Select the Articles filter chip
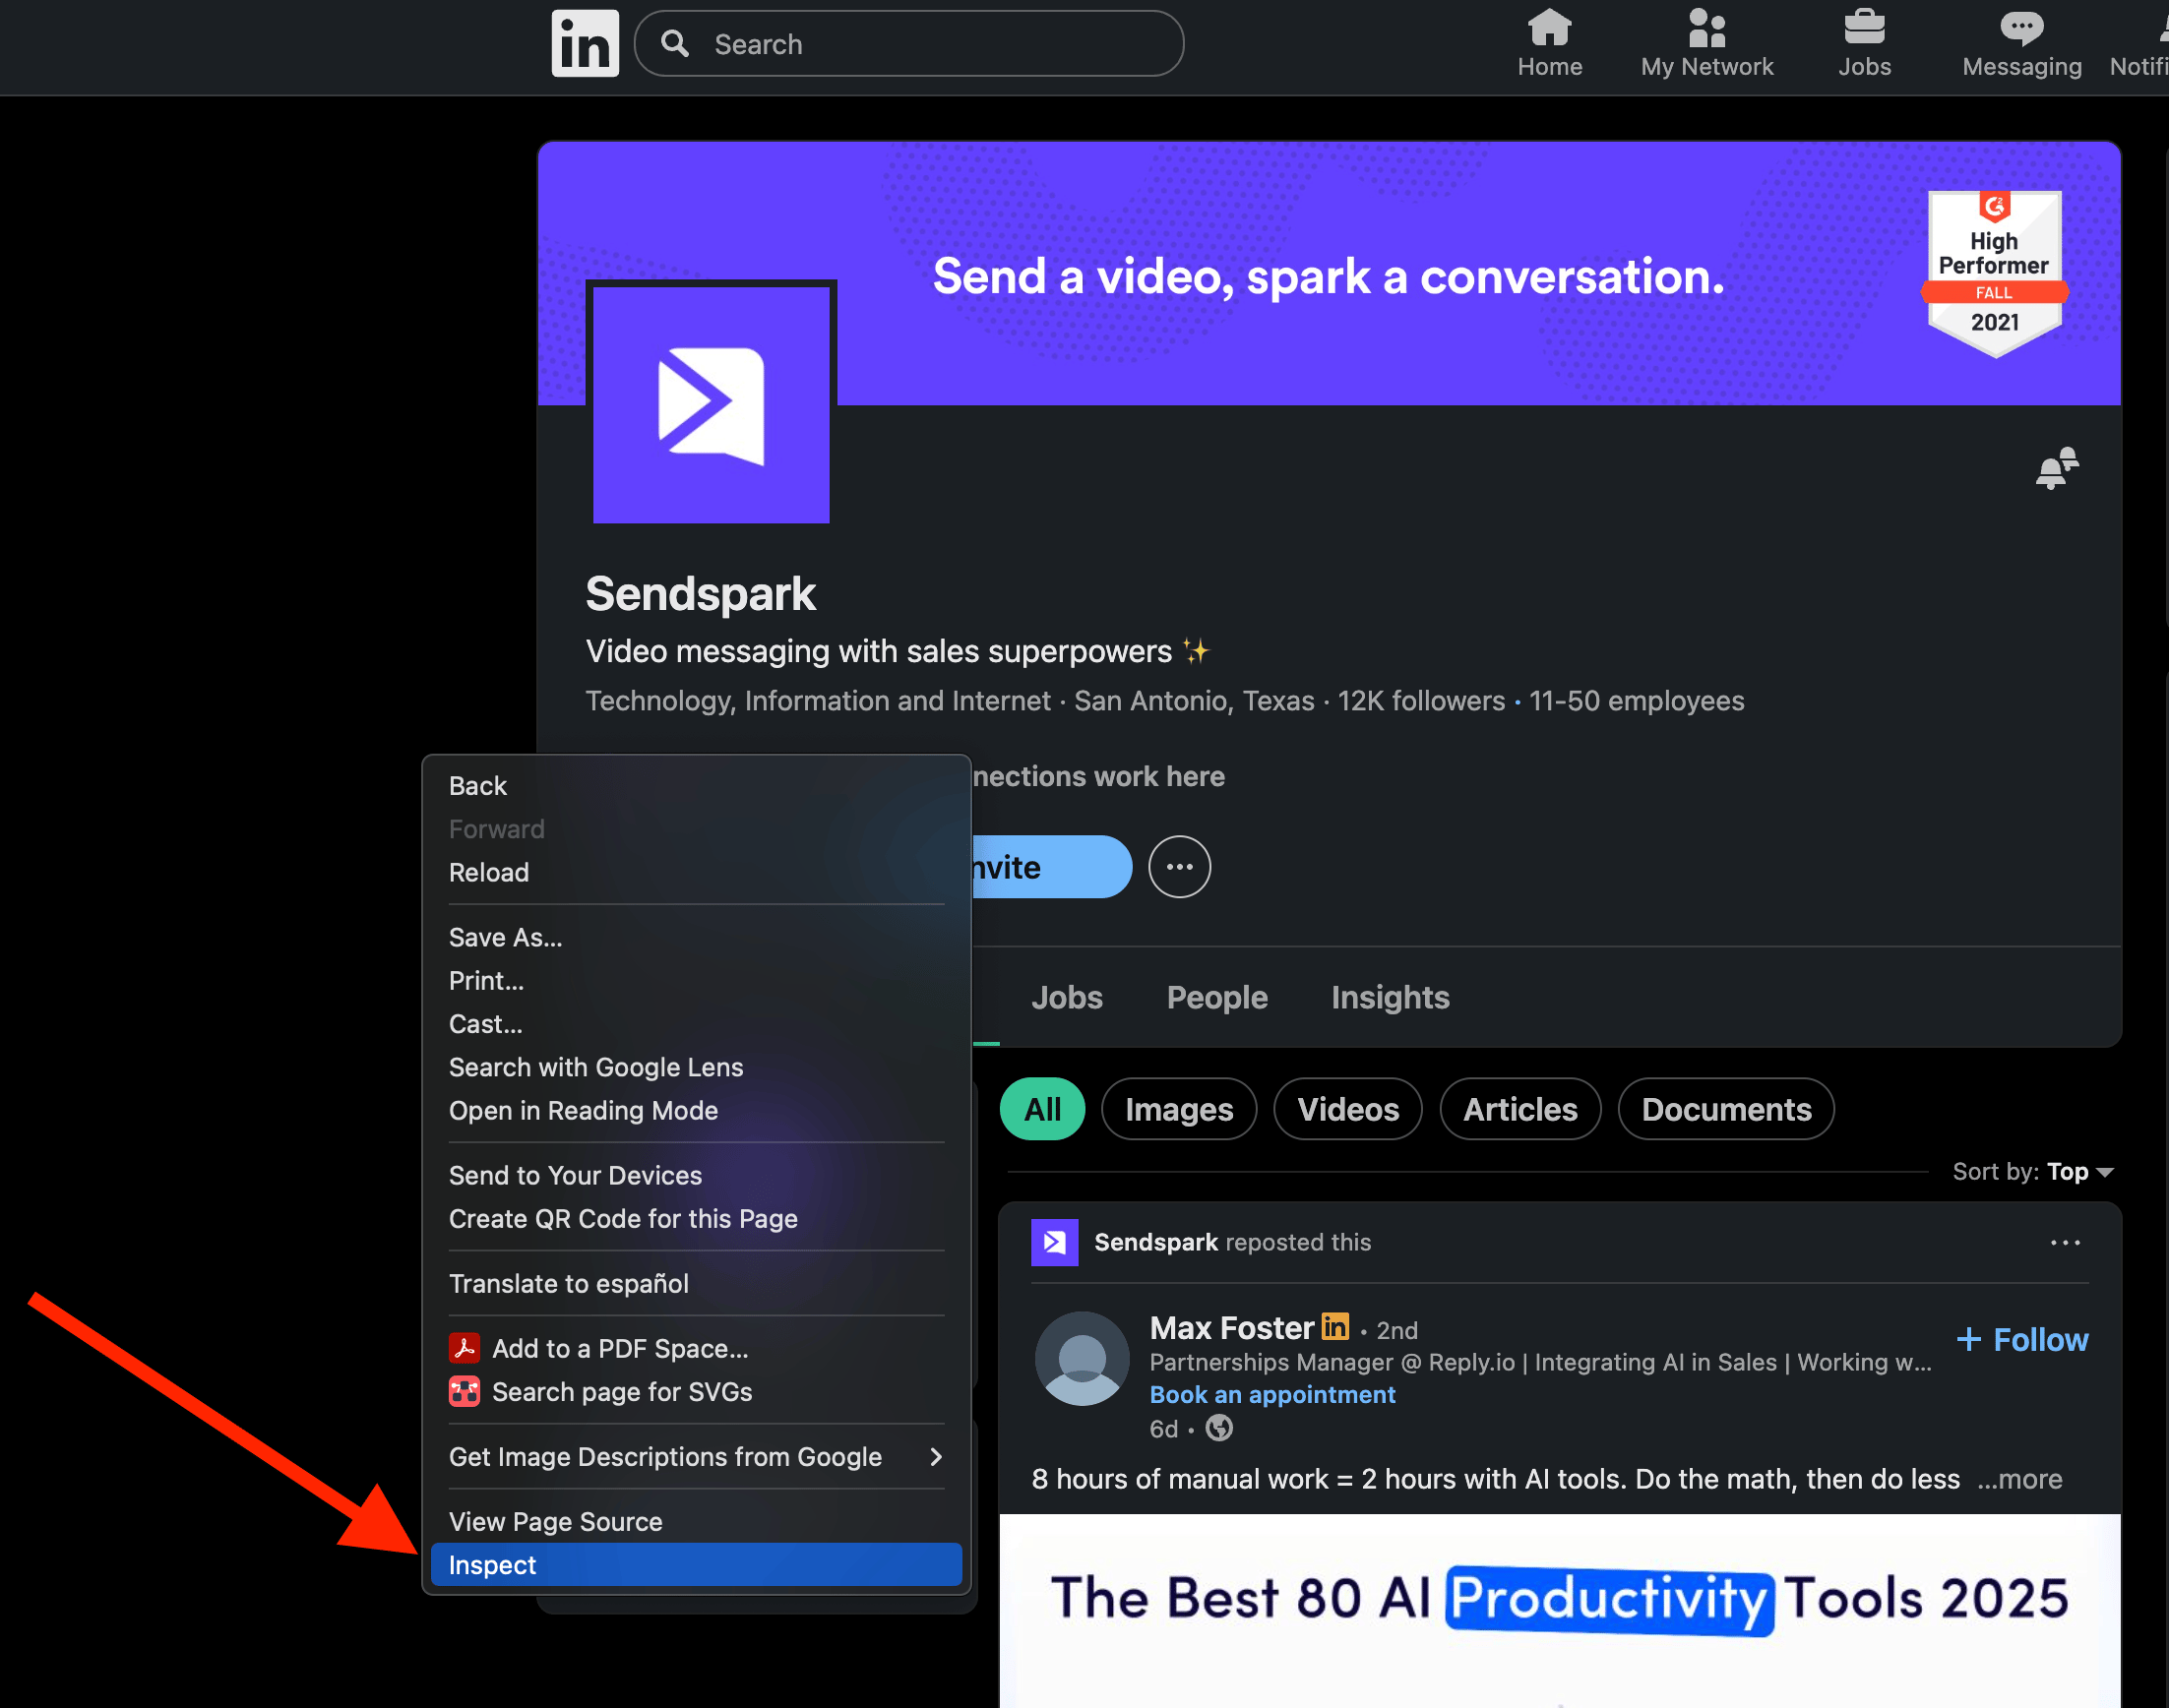Viewport: 2169px width, 1708px height. 1520,1109
